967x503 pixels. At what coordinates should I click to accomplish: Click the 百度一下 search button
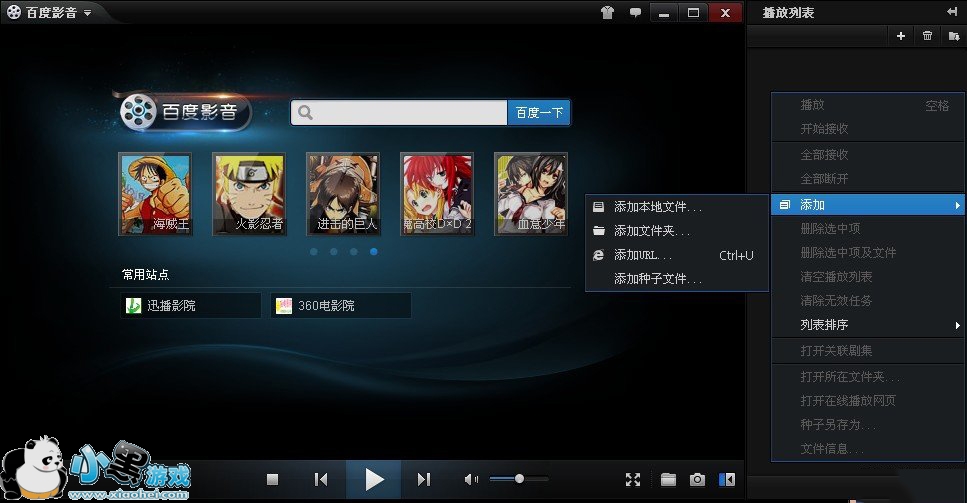click(539, 113)
